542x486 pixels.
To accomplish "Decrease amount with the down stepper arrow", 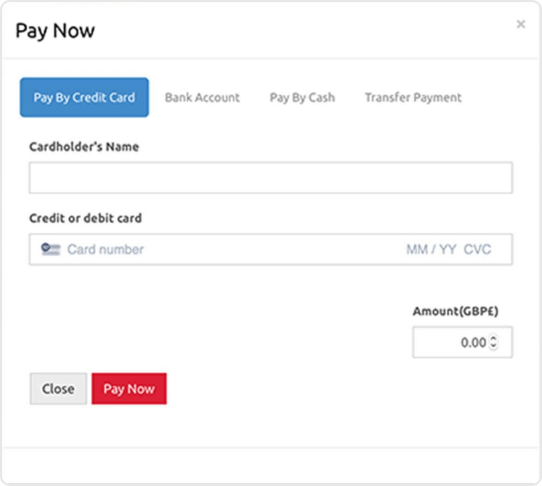I will [494, 346].
